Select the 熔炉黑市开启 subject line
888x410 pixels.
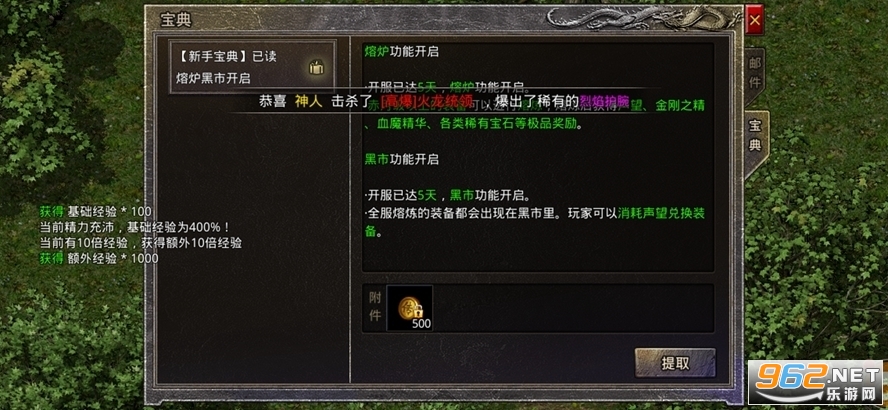click(213, 78)
